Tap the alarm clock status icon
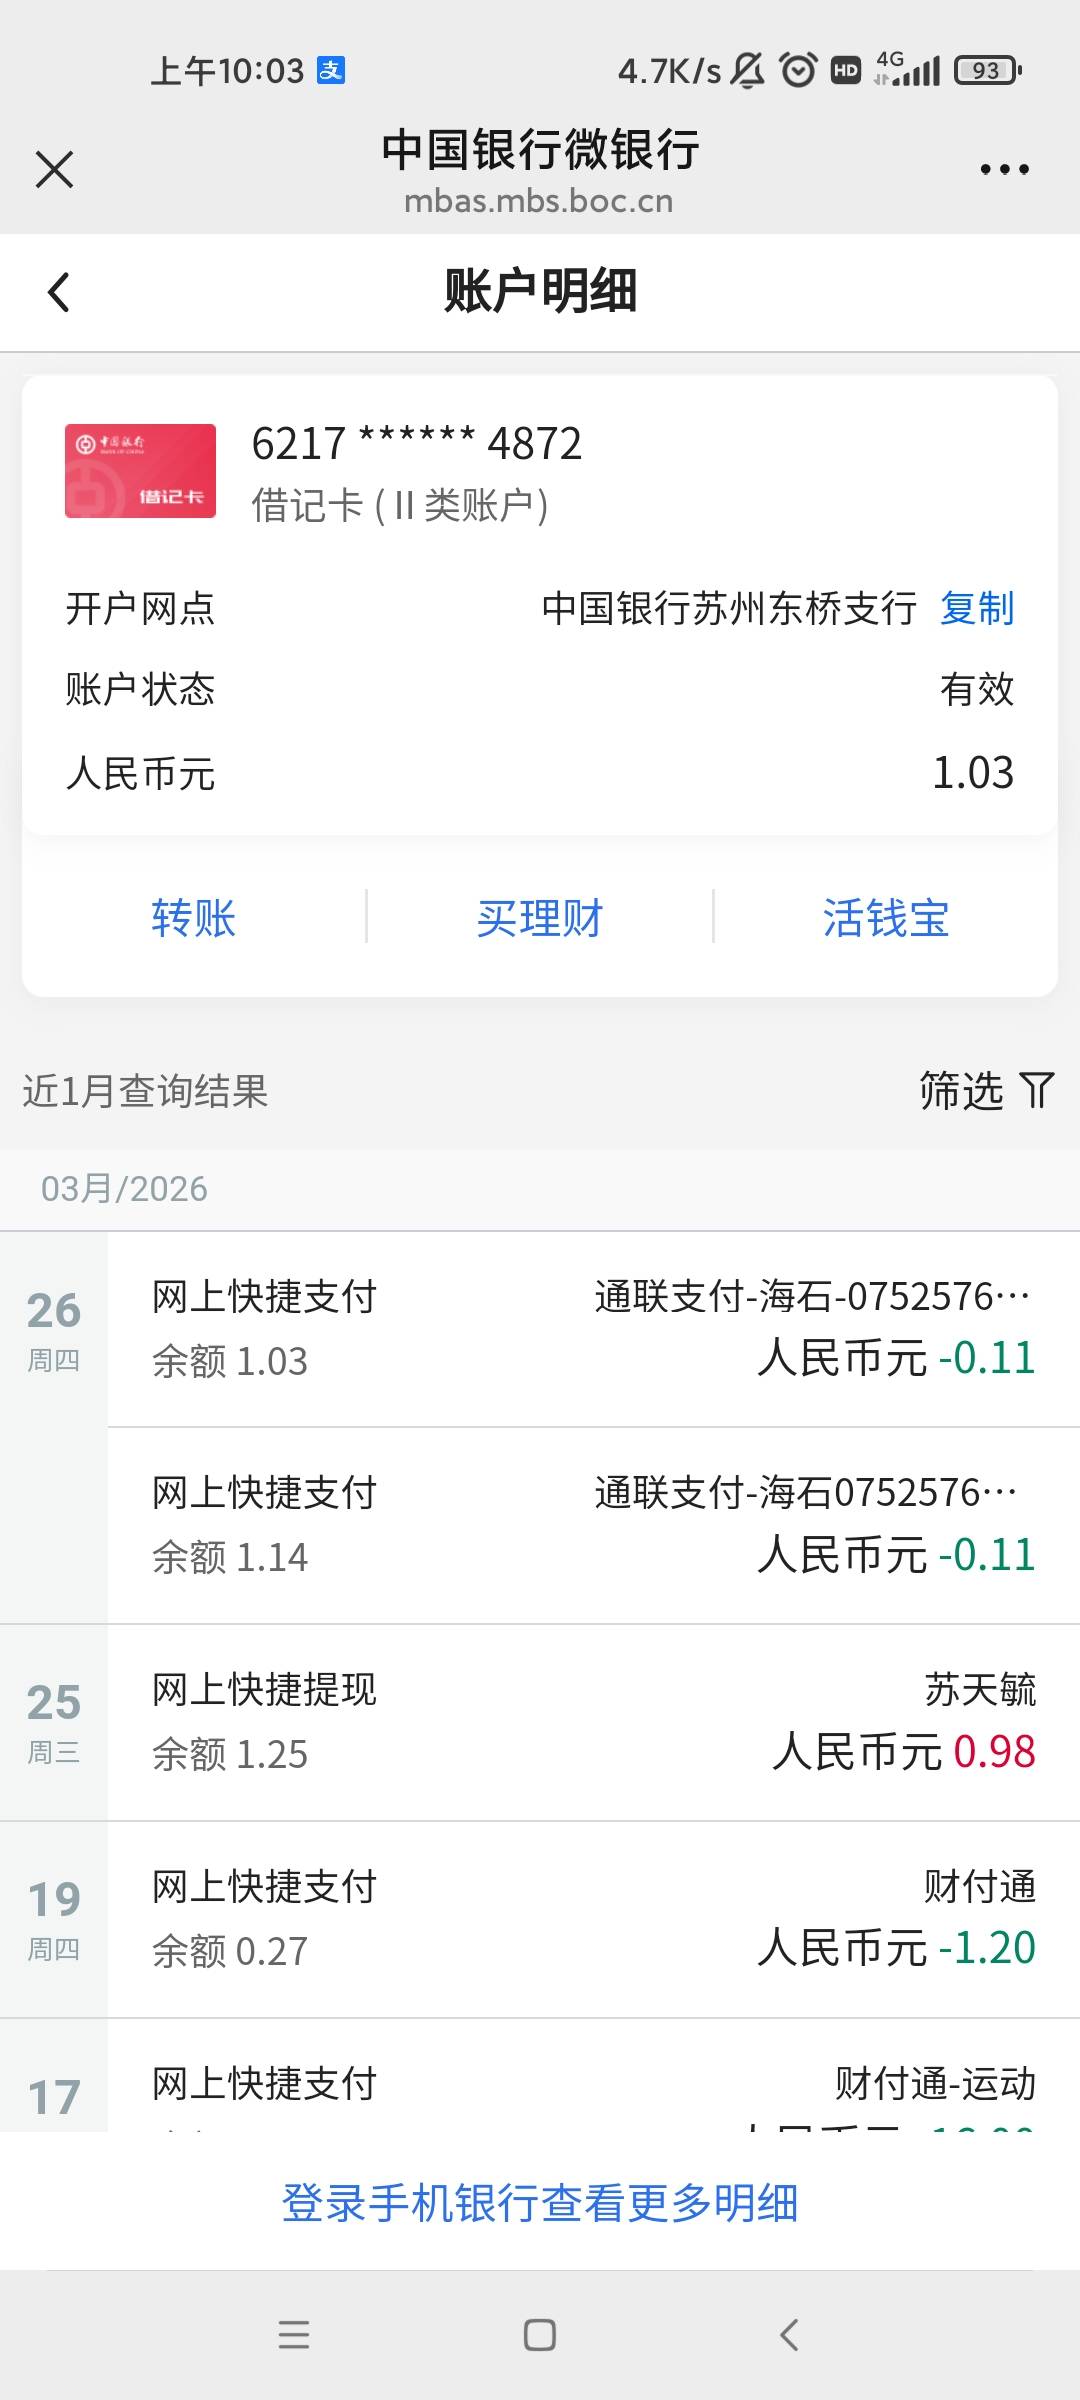1080x2400 pixels. pyautogui.click(x=797, y=70)
